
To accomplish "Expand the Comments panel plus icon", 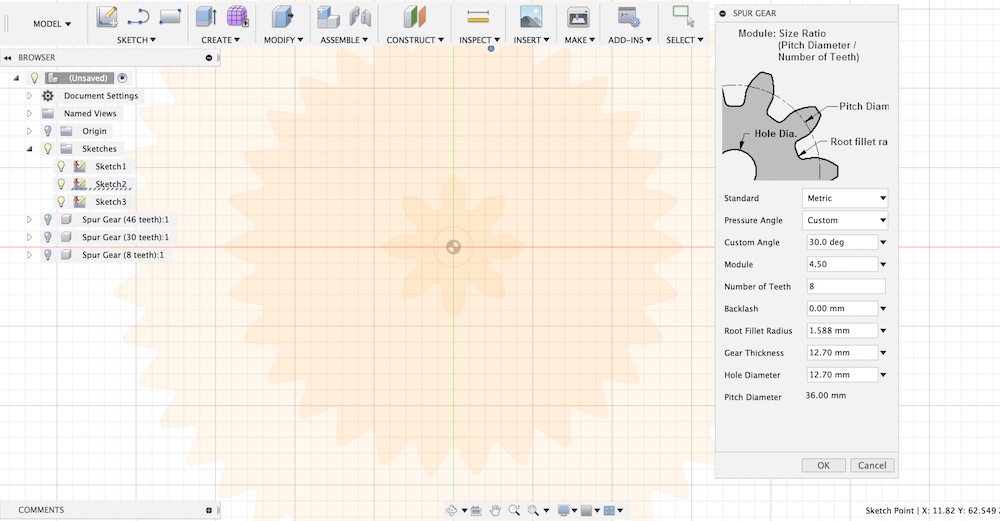I will point(209,510).
